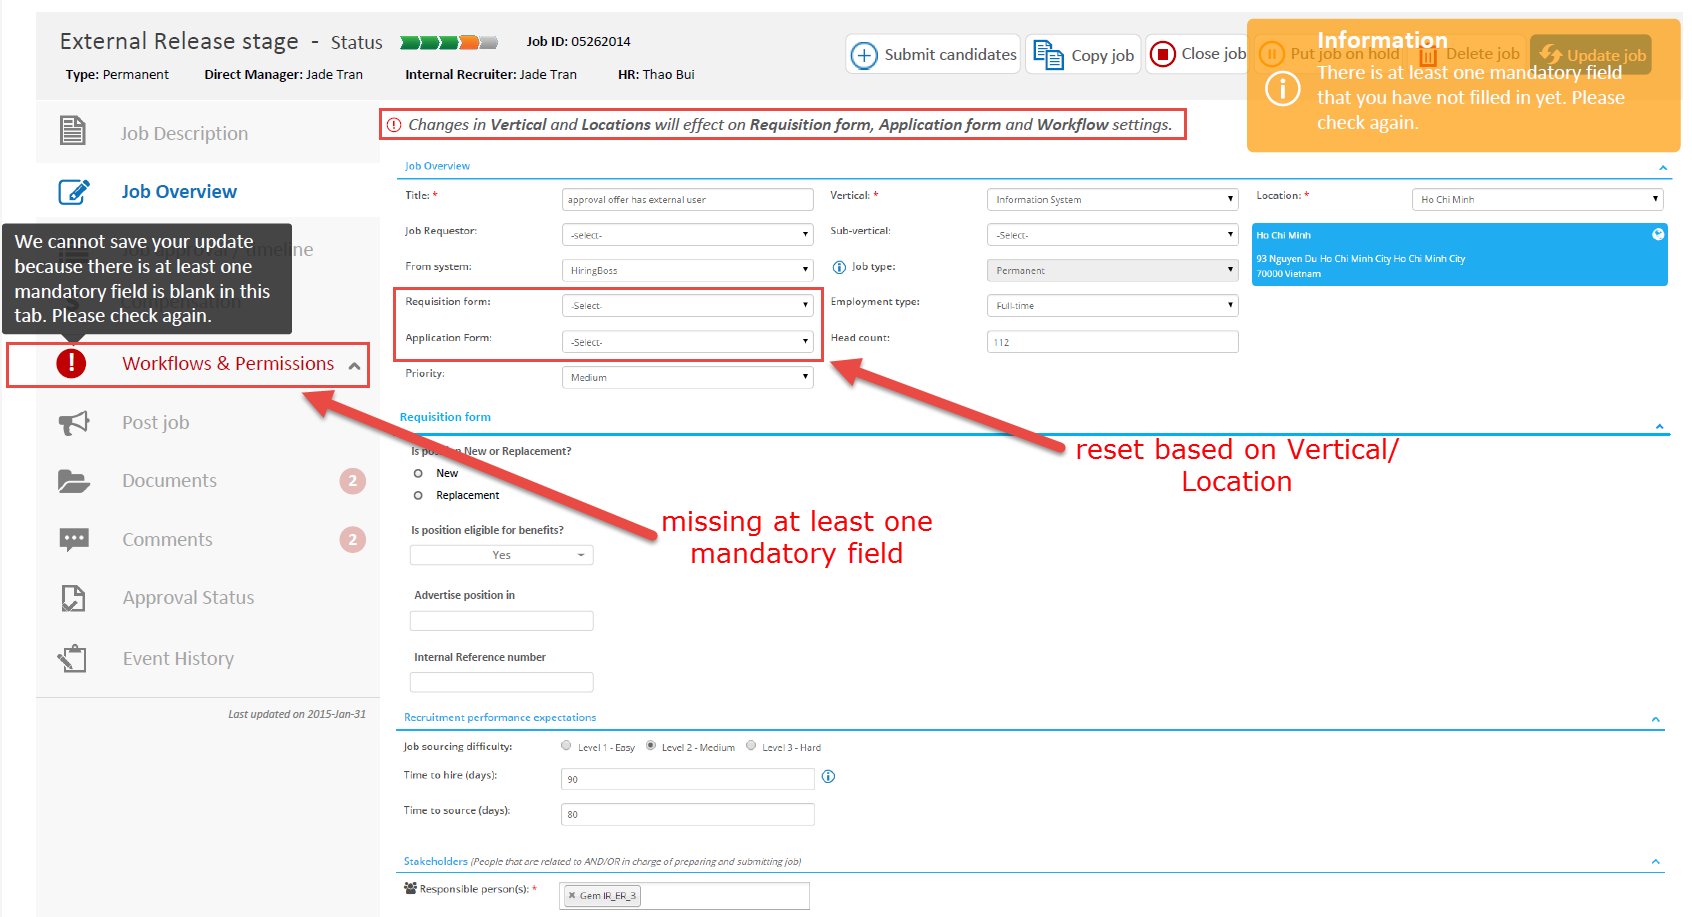The height and width of the screenshot is (917, 1692).
Task: Click the Submit candidates button label
Action: pyautogui.click(x=950, y=55)
